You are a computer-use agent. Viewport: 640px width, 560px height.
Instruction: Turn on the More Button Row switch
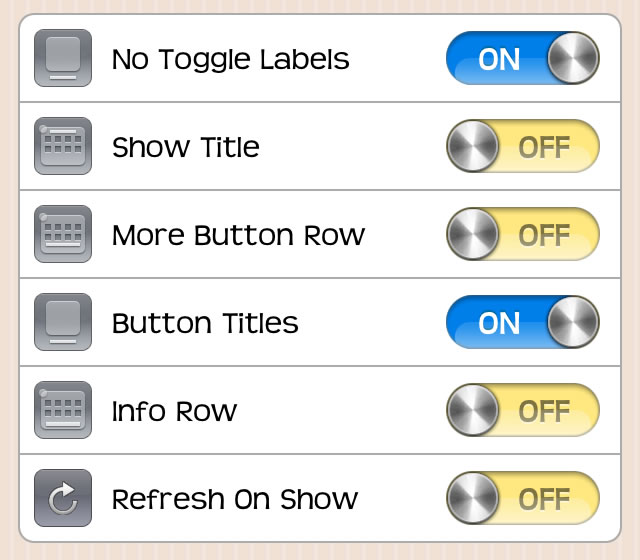pyautogui.click(x=523, y=234)
